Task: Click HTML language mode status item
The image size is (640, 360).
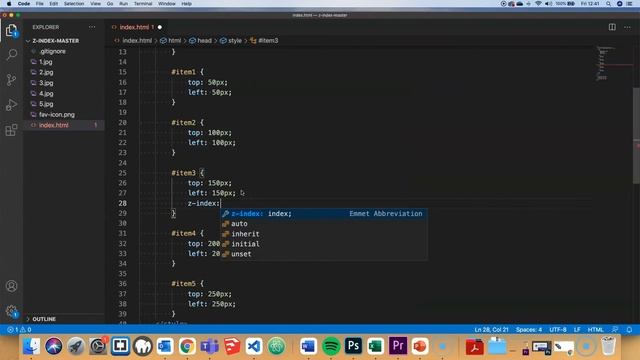Action: tap(595, 329)
